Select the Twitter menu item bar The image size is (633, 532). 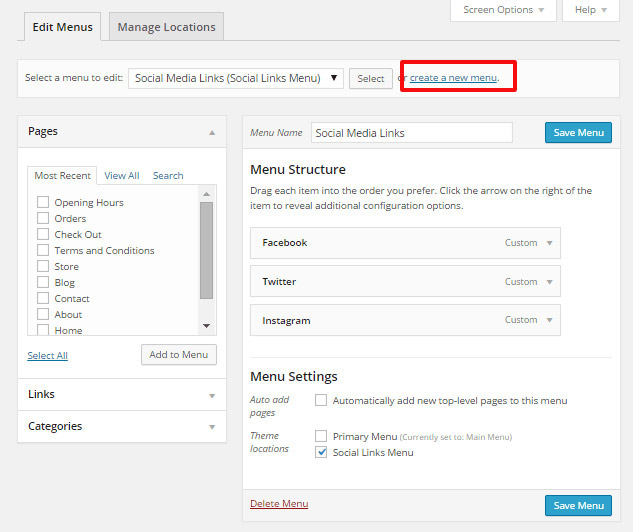pos(405,281)
